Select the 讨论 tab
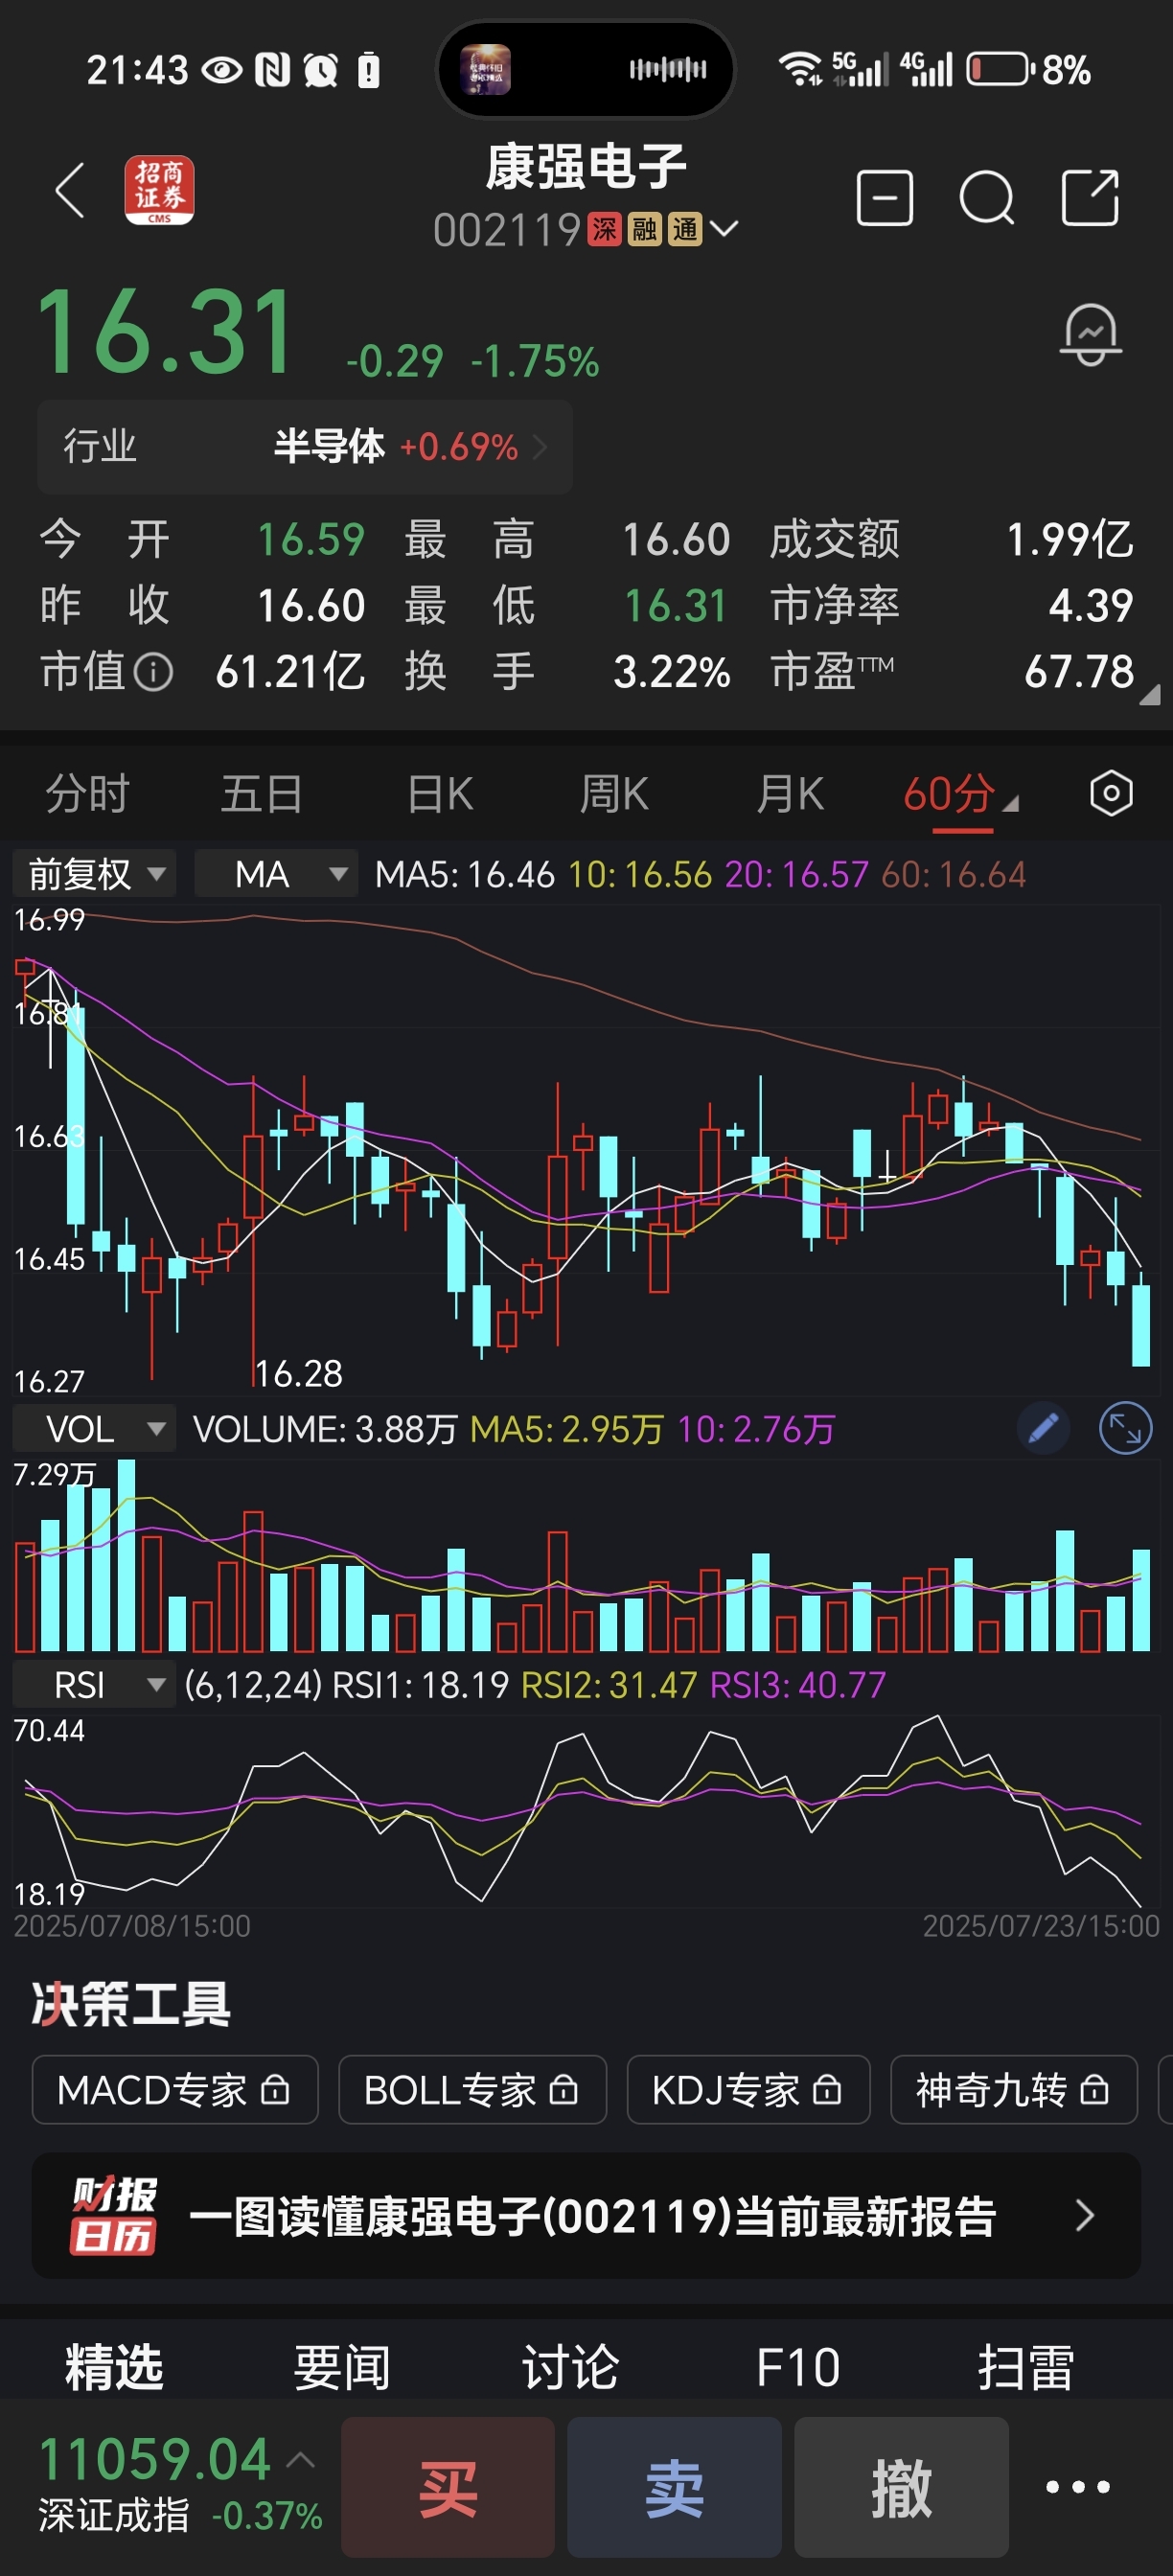The width and height of the screenshot is (1173, 2576). click(x=570, y=2367)
